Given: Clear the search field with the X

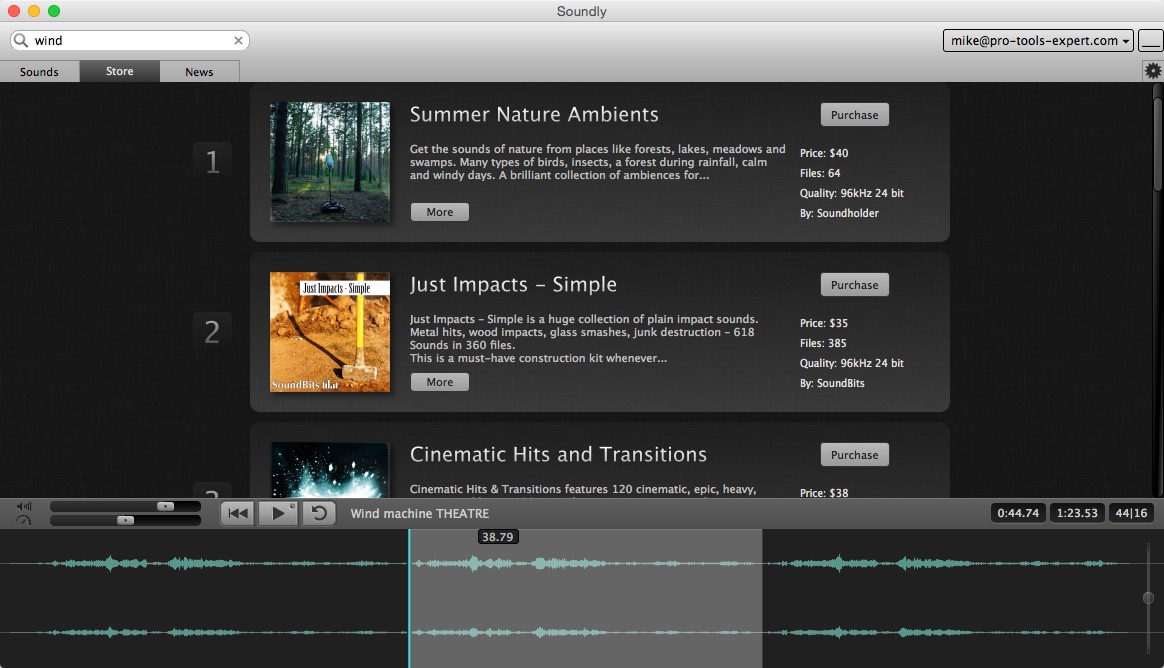Looking at the screenshot, I should point(238,40).
